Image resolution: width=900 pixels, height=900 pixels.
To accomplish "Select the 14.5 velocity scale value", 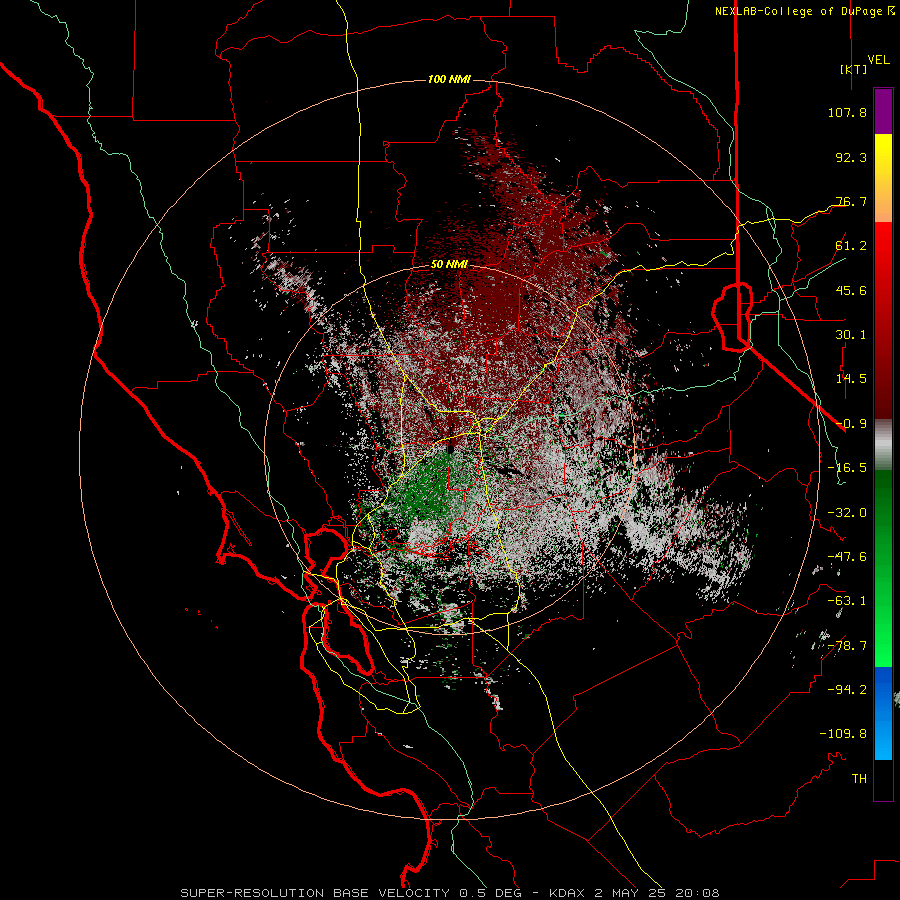I will point(851,379).
